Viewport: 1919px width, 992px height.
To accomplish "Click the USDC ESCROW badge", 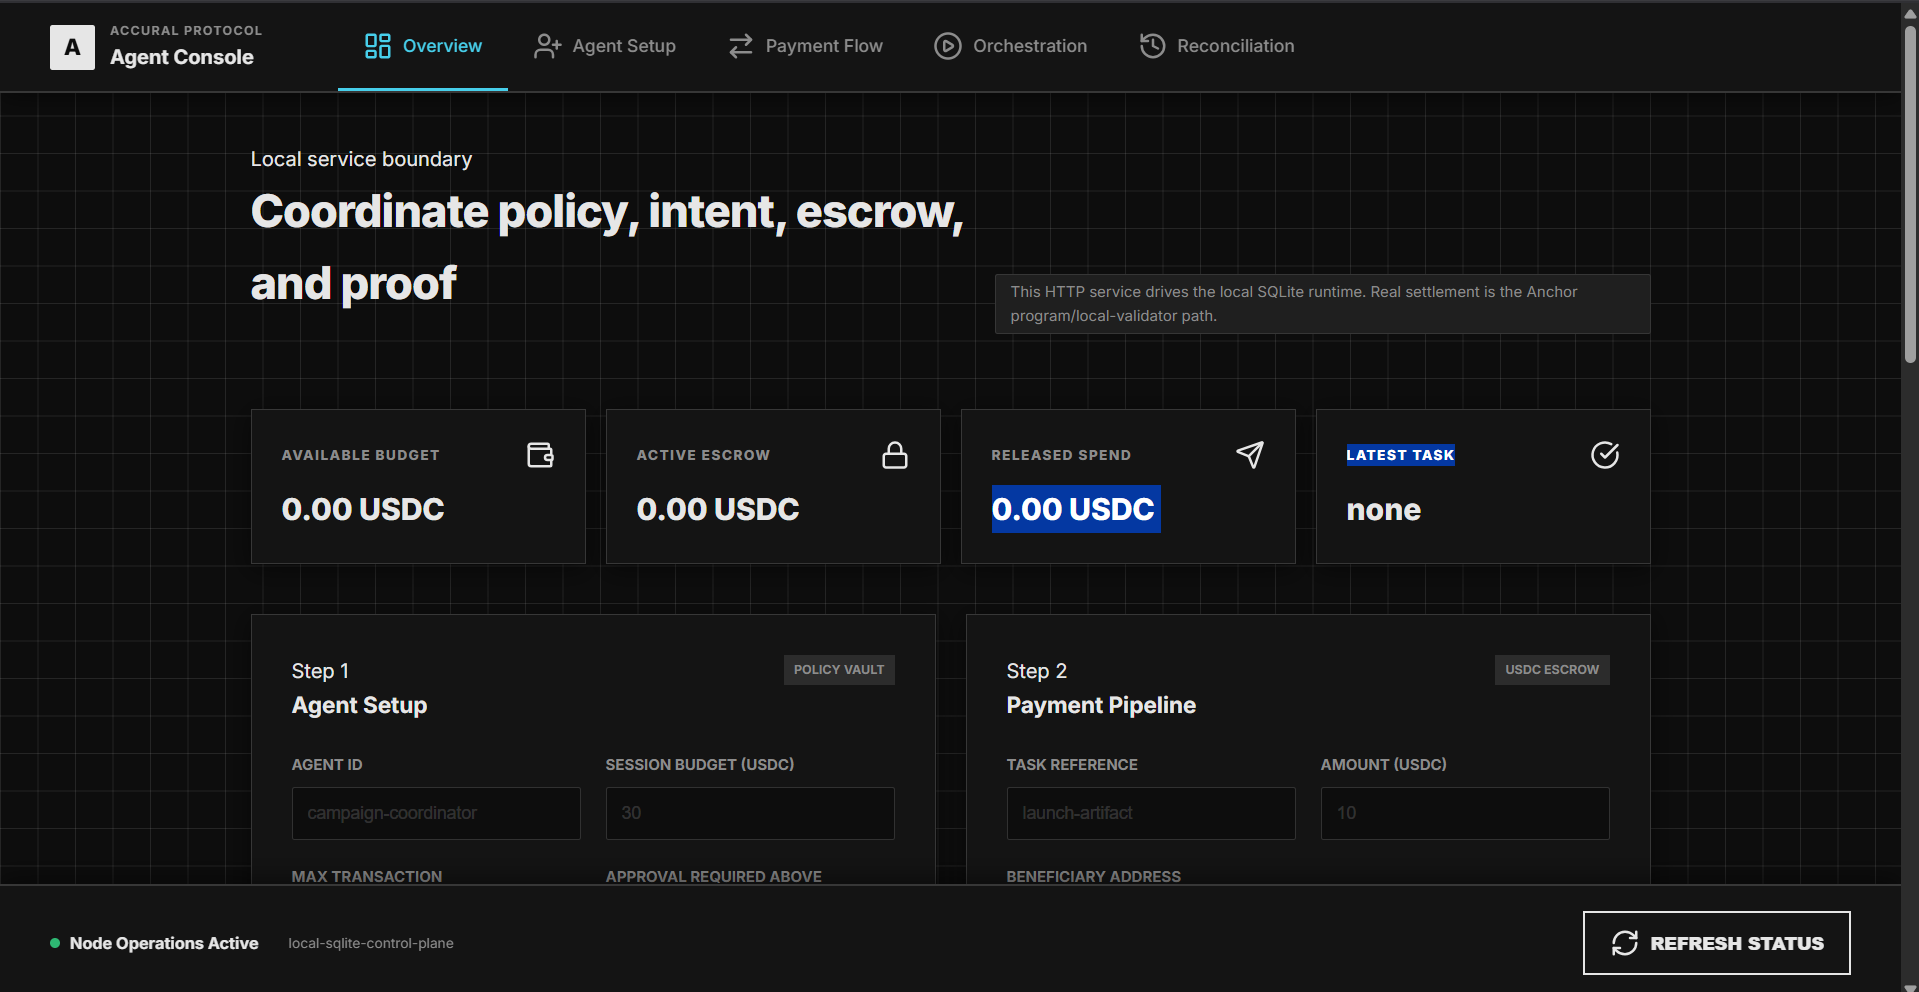I will click(x=1552, y=670).
